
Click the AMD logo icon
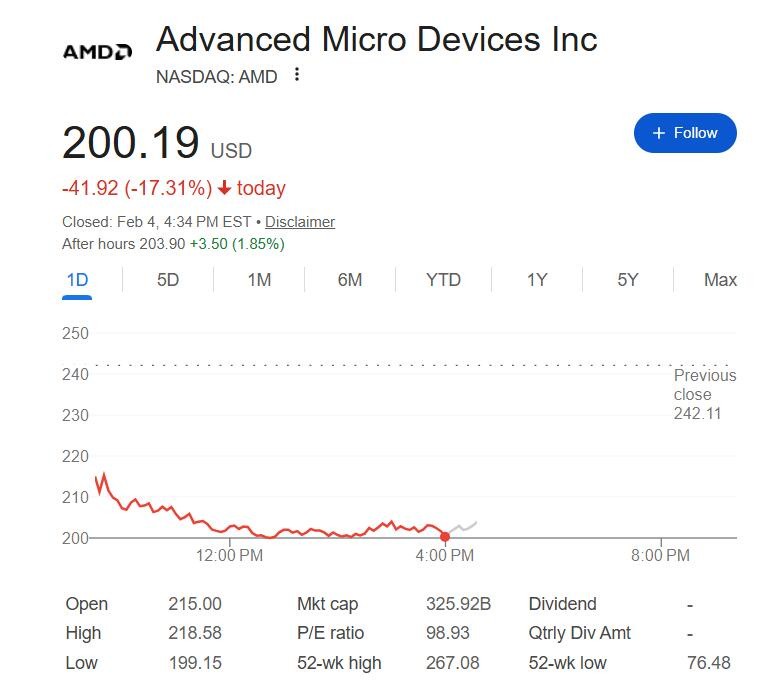[x=97, y=51]
